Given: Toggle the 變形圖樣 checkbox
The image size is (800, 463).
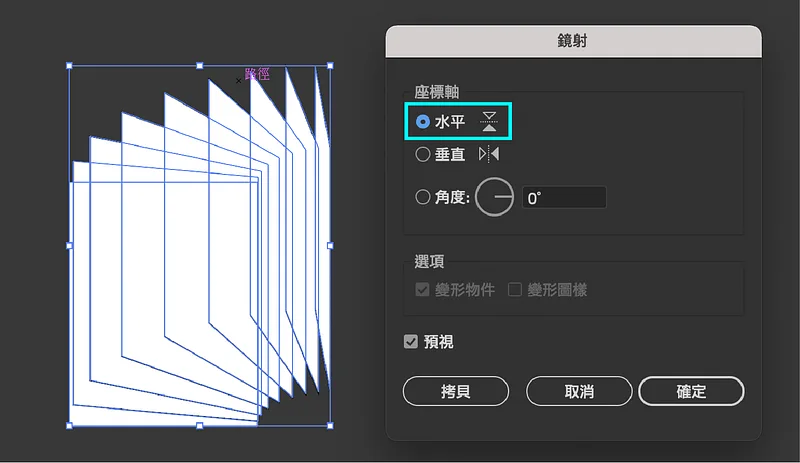Looking at the screenshot, I should coord(515,289).
